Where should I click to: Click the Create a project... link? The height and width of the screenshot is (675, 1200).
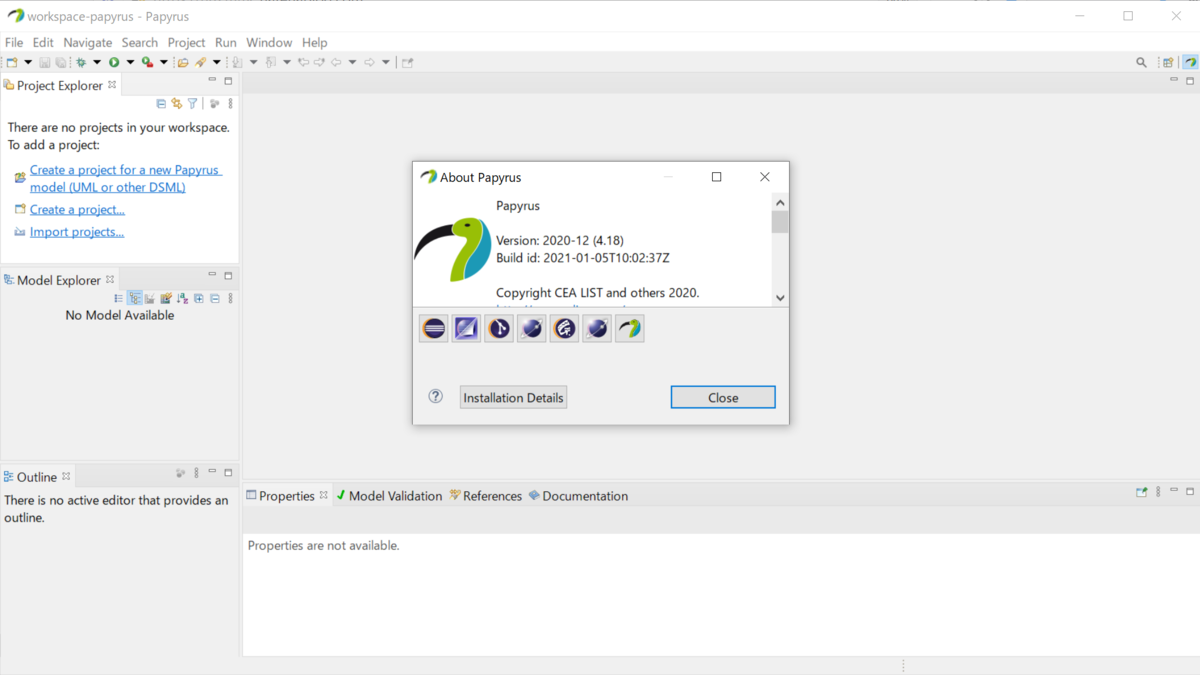click(77, 210)
